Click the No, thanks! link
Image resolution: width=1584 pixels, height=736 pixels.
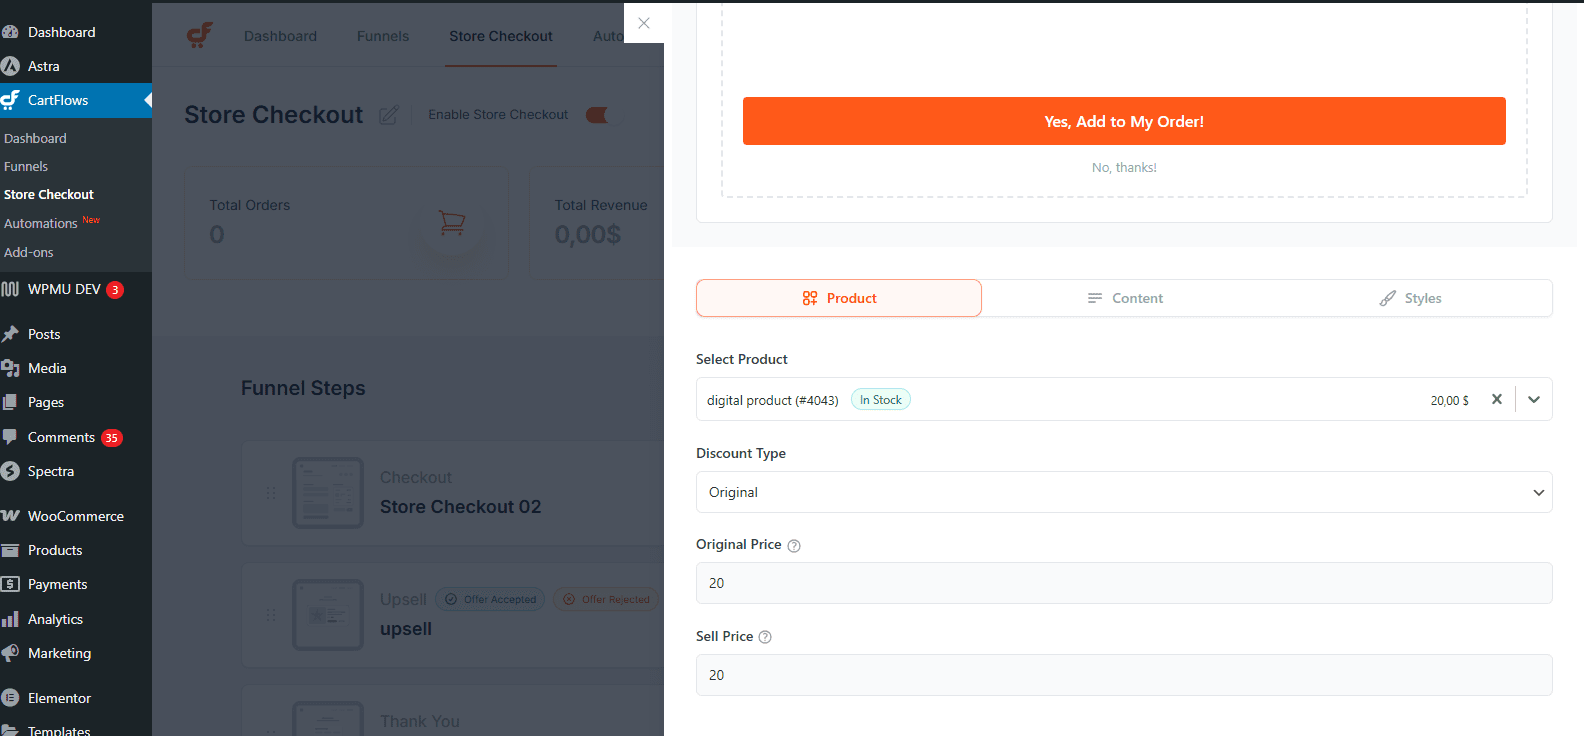pyautogui.click(x=1124, y=167)
